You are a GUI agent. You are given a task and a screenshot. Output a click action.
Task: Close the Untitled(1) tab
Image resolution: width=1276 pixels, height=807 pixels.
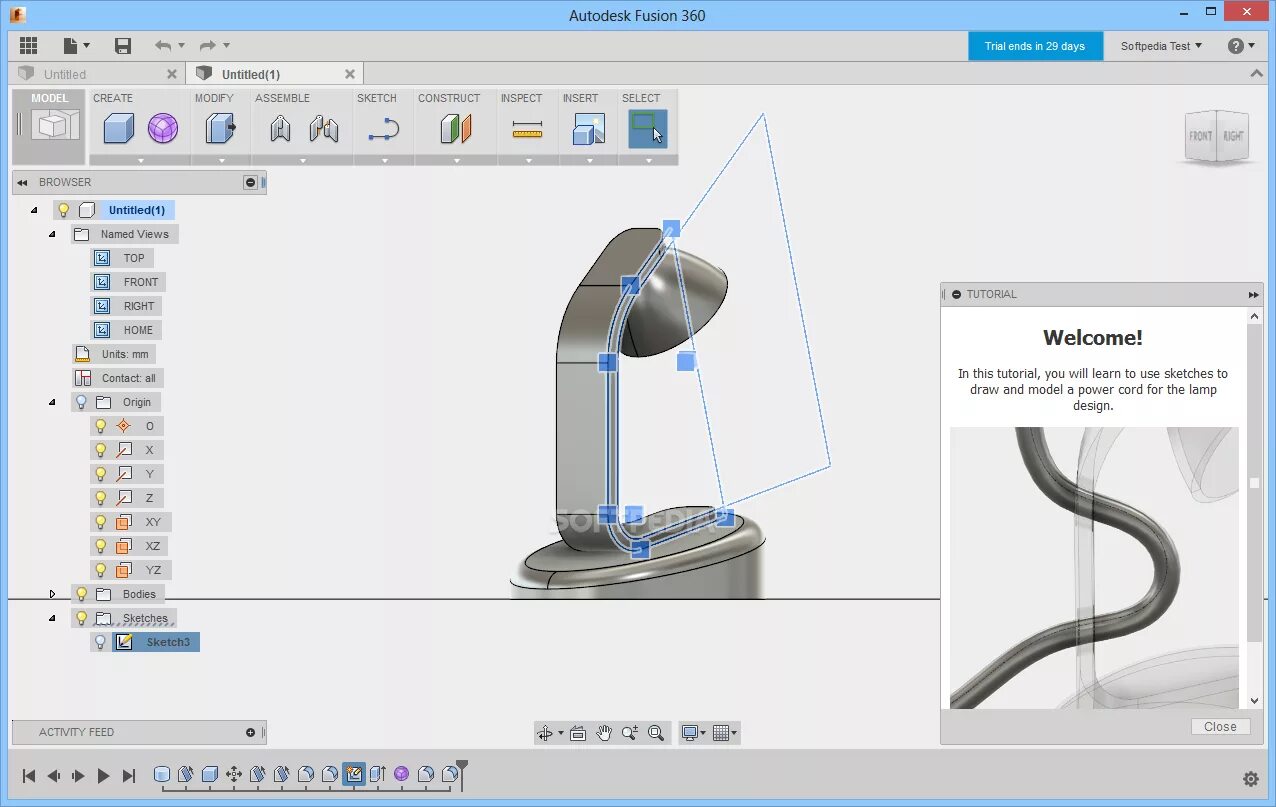[x=350, y=74]
